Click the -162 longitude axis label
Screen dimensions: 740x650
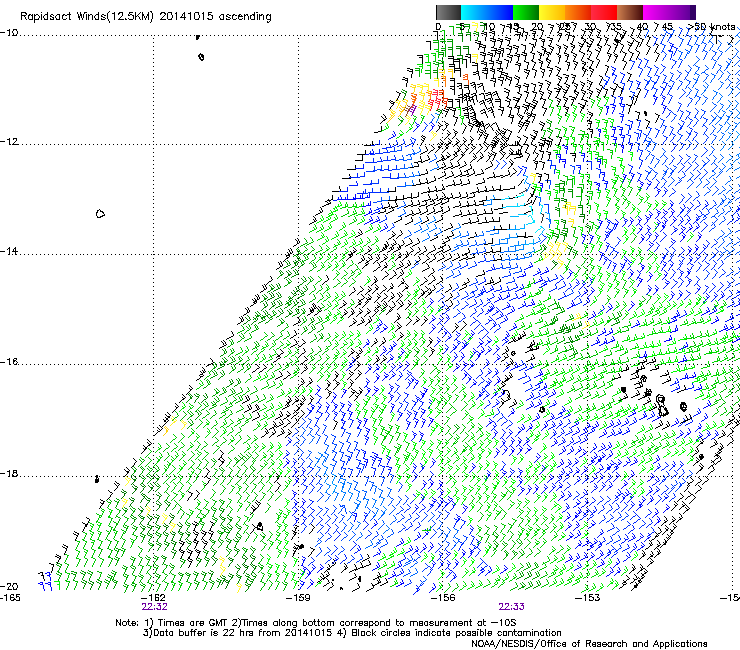tap(153, 598)
